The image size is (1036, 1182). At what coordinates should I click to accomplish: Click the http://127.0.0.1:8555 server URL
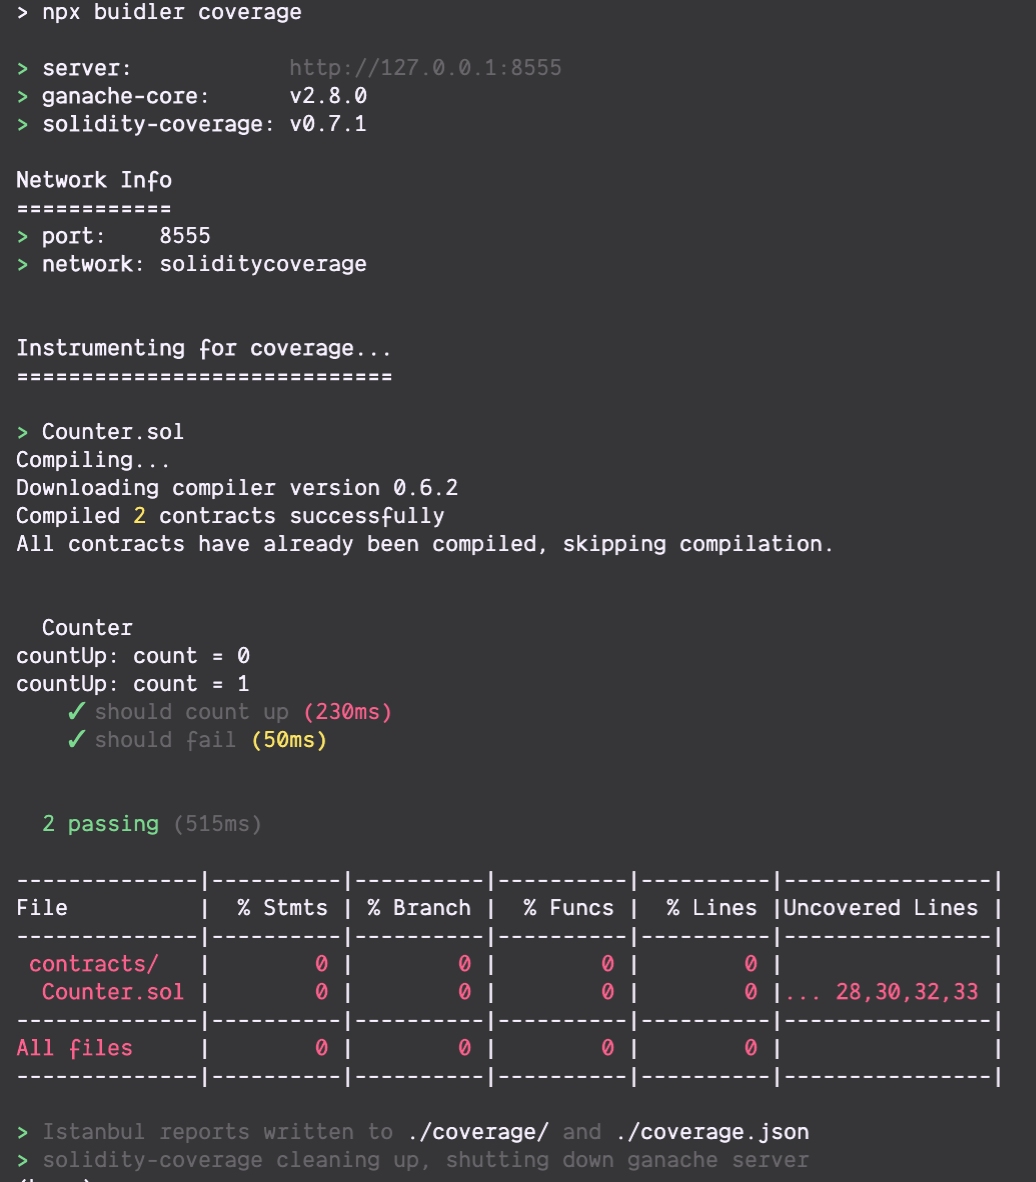pyautogui.click(x=425, y=68)
